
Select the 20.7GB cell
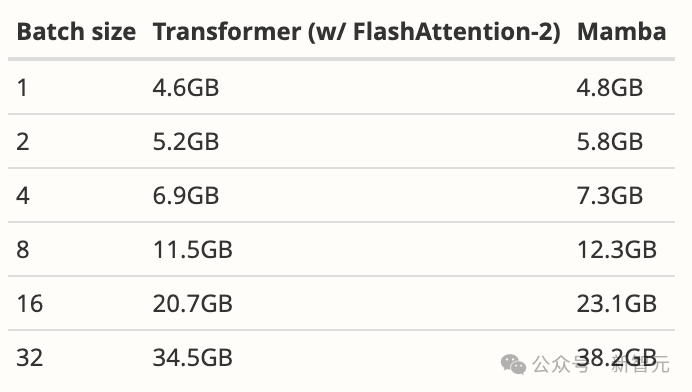point(192,304)
